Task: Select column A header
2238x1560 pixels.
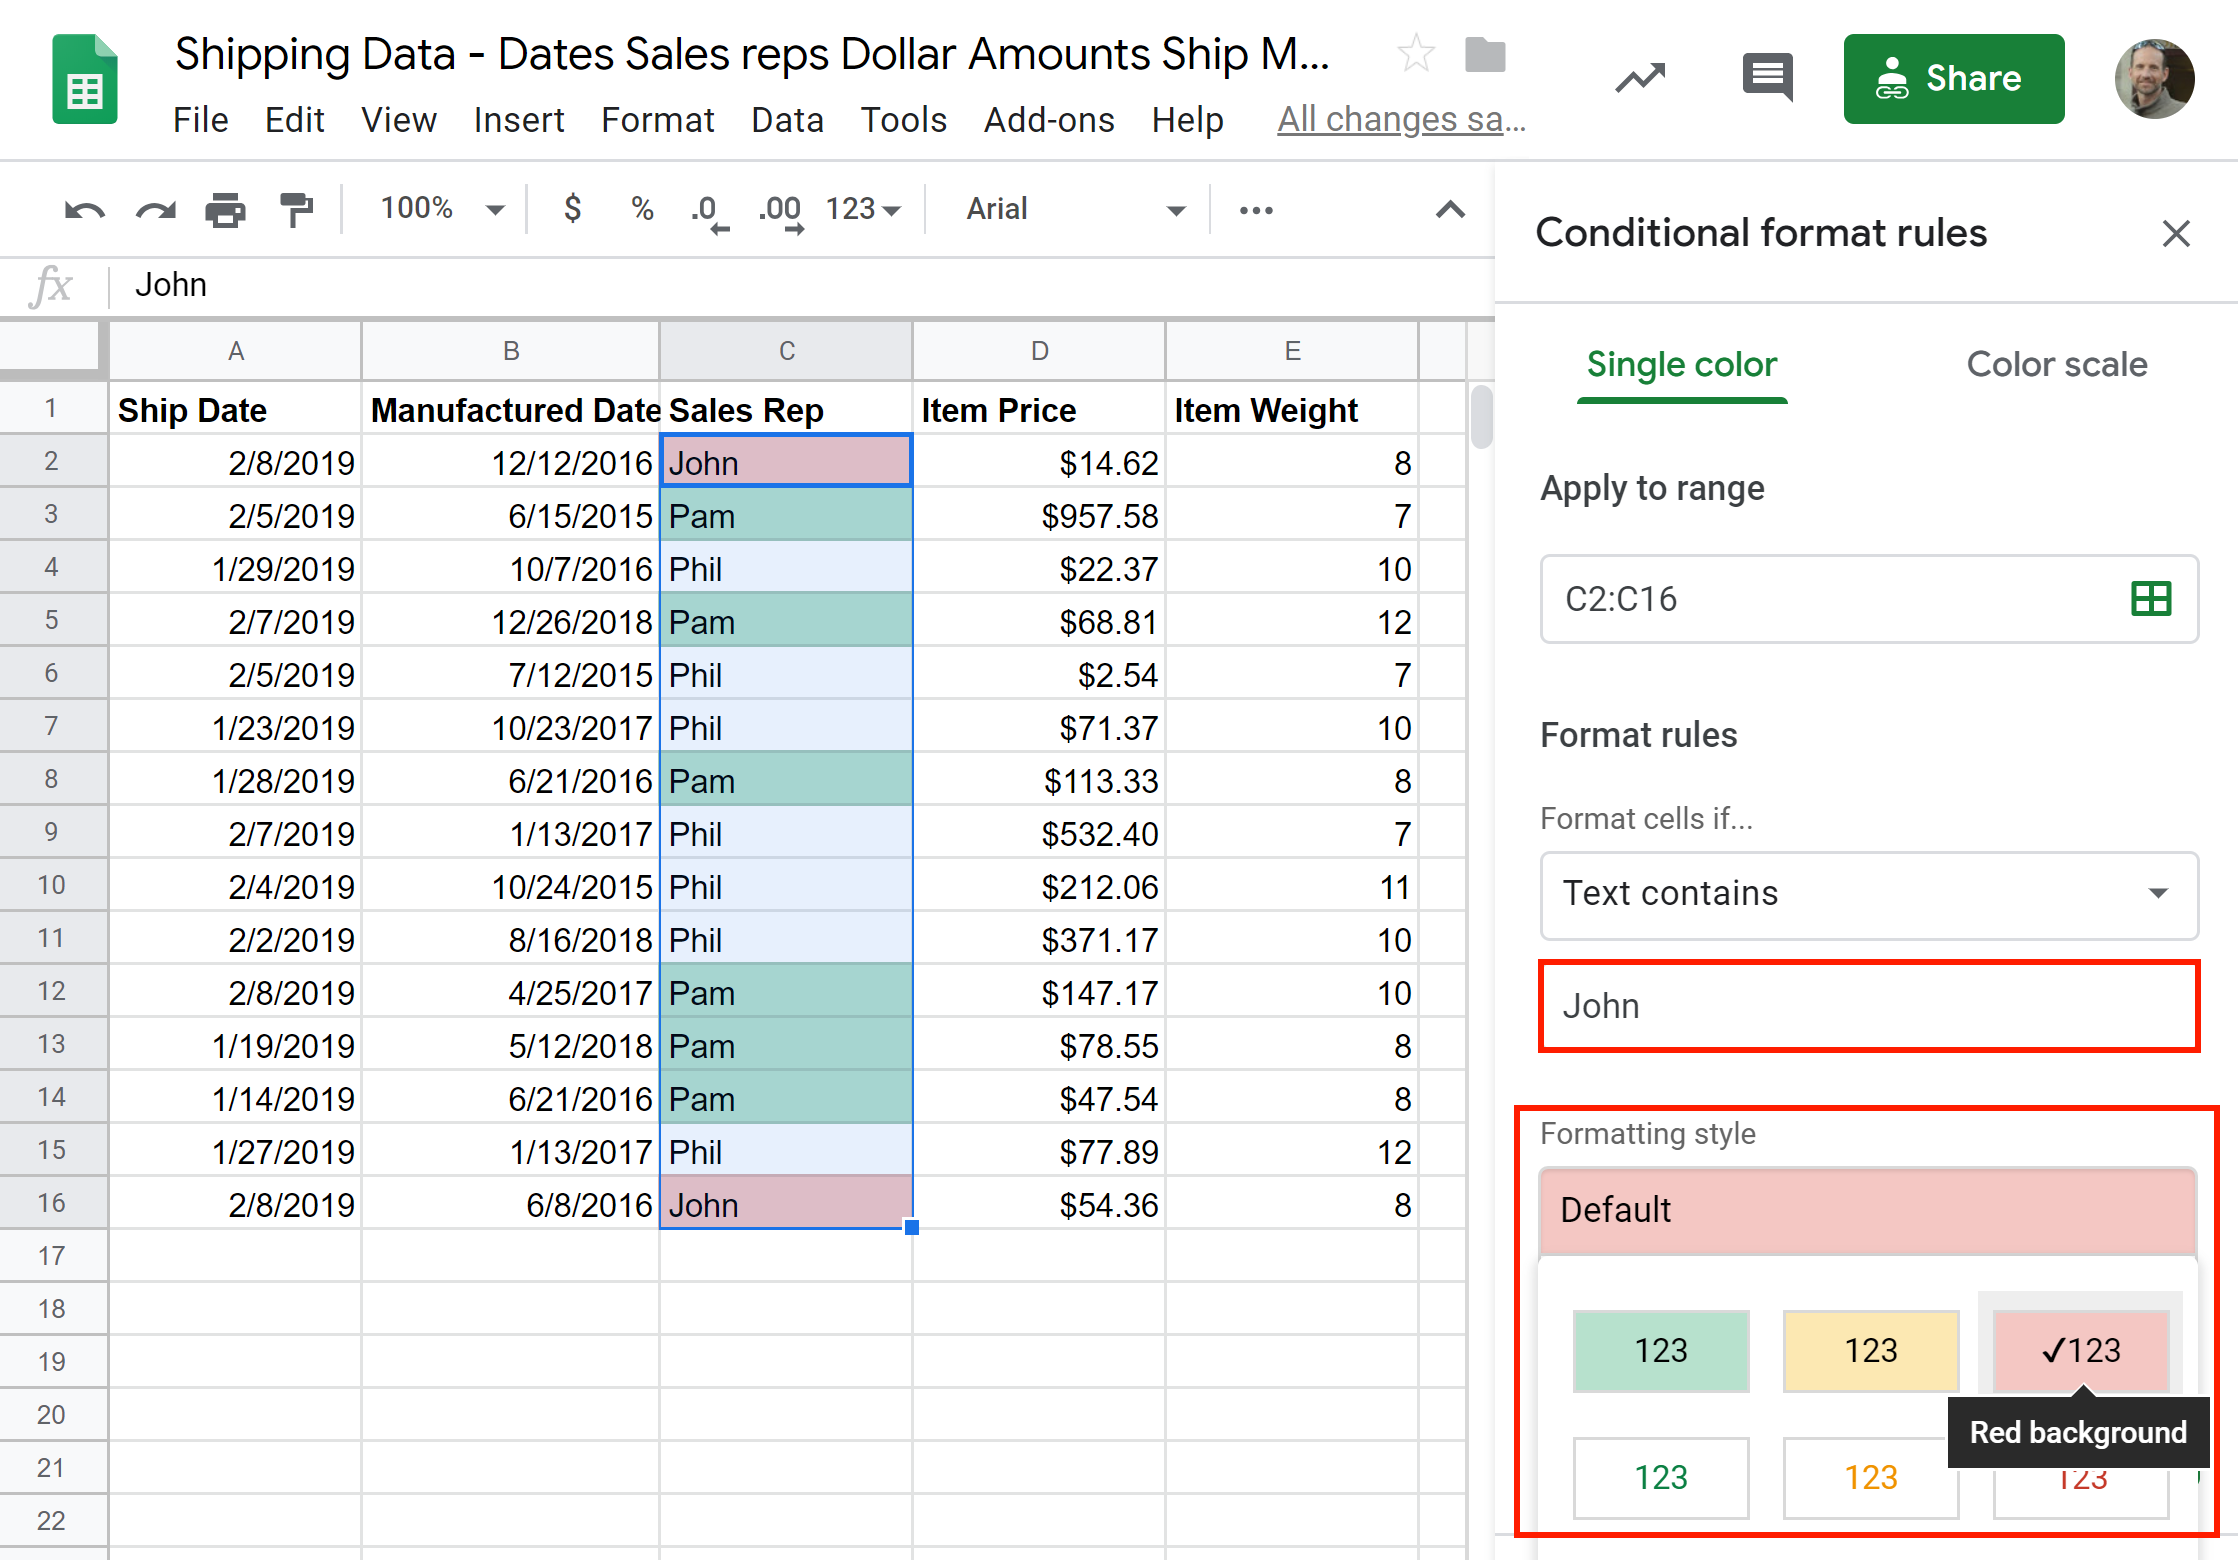Action: [x=235, y=351]
